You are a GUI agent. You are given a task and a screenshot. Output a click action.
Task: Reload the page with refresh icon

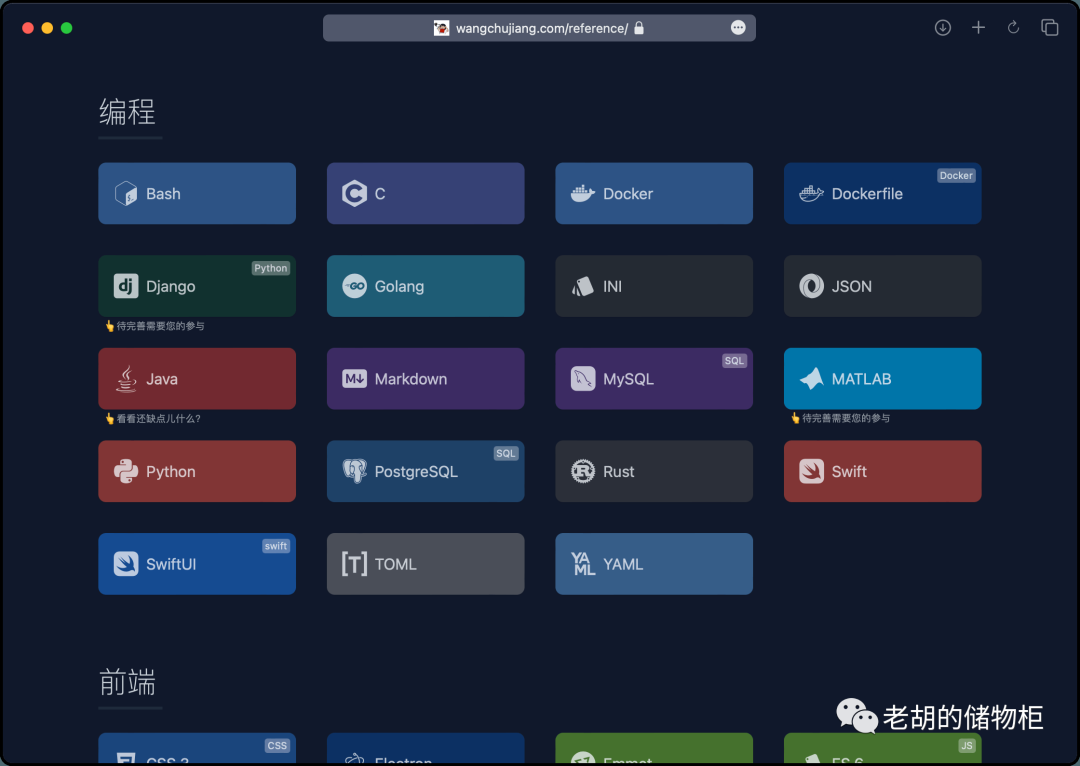point(1013,28)
